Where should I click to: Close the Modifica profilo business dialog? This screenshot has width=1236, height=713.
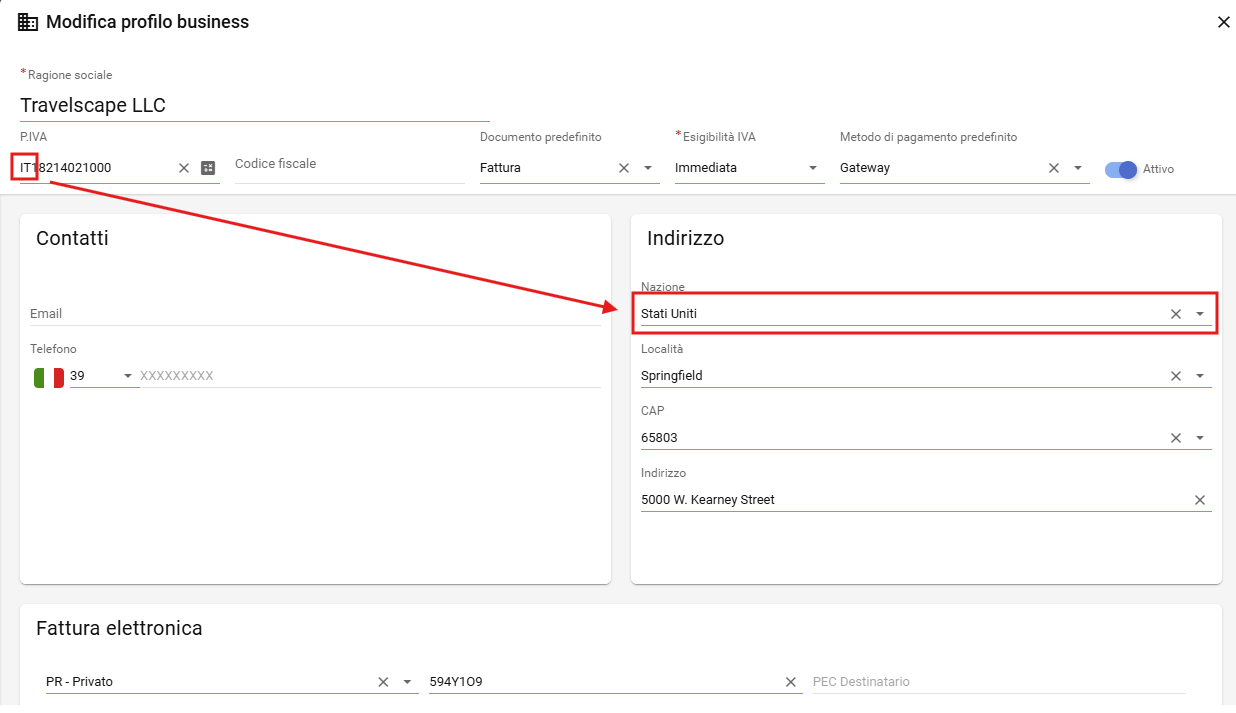click(1223, 22)
